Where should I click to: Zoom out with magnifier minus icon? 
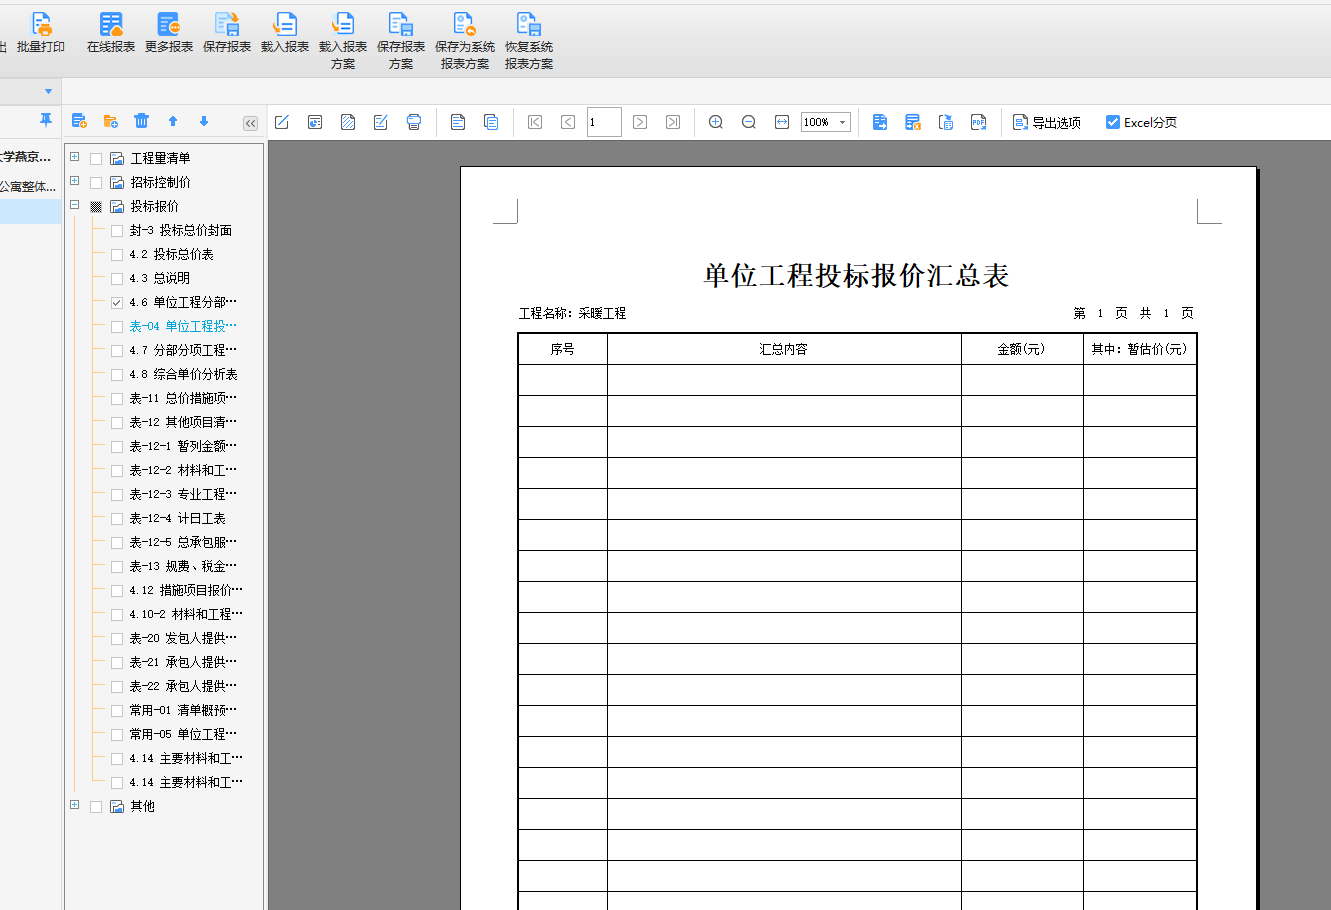pos(749,122)
